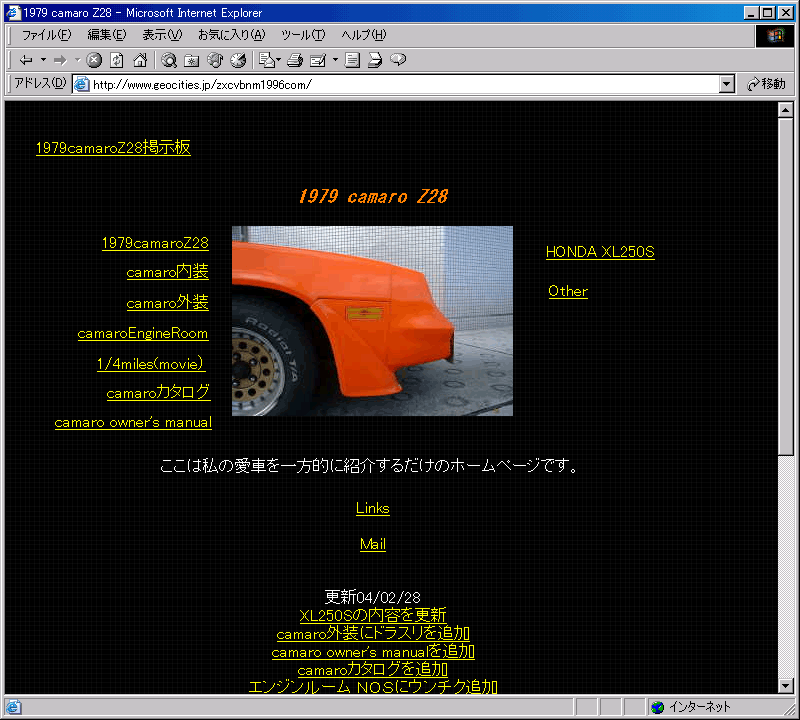Click the Discuss document toolbar icon
The height and width of the screenshot is (720, 800).
[352, 60]
